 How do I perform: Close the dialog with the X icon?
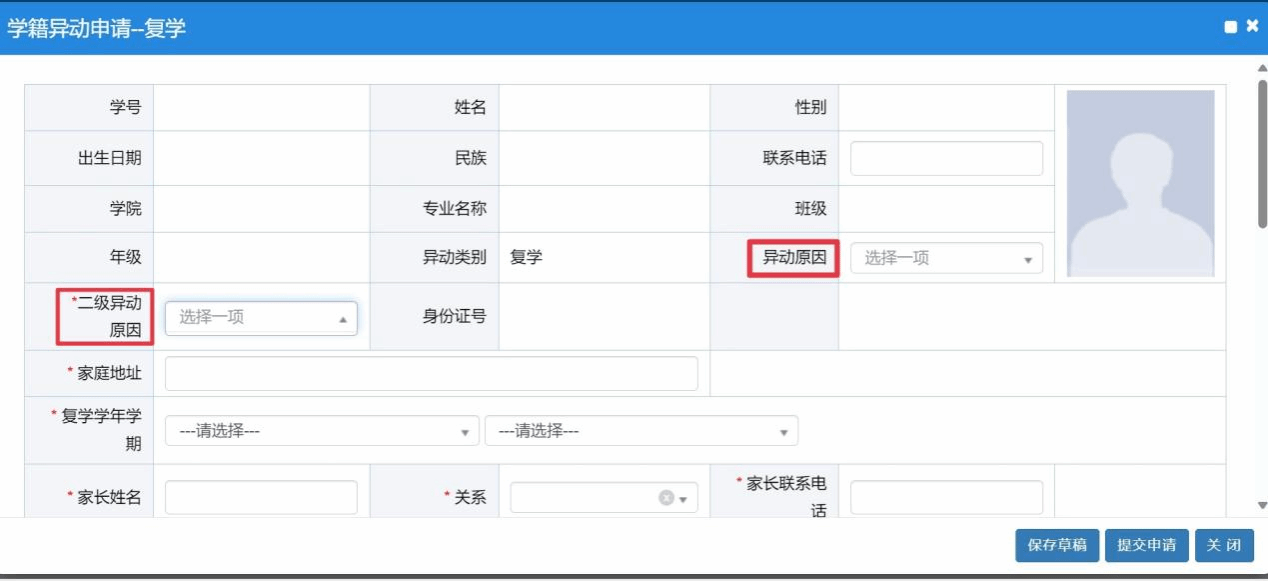coord(1252,27)
